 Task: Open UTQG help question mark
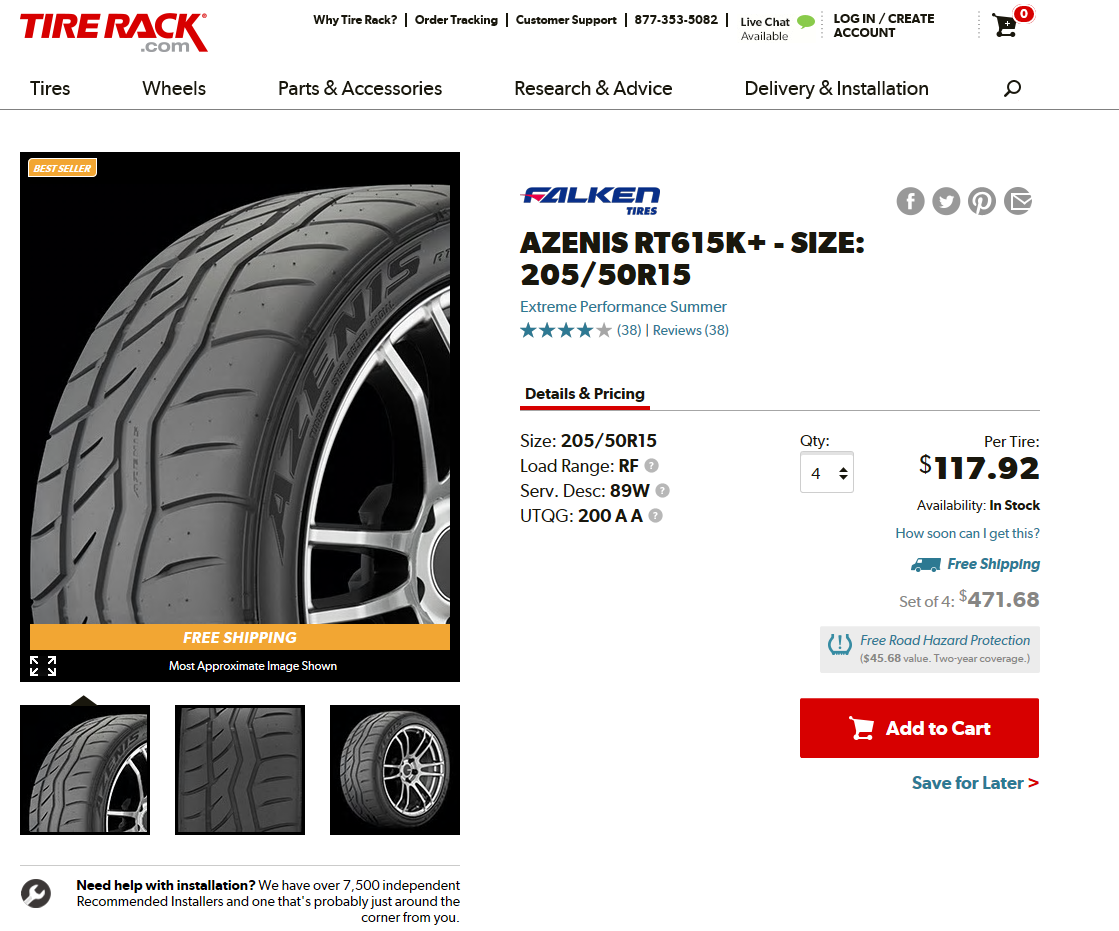point(655,516)
